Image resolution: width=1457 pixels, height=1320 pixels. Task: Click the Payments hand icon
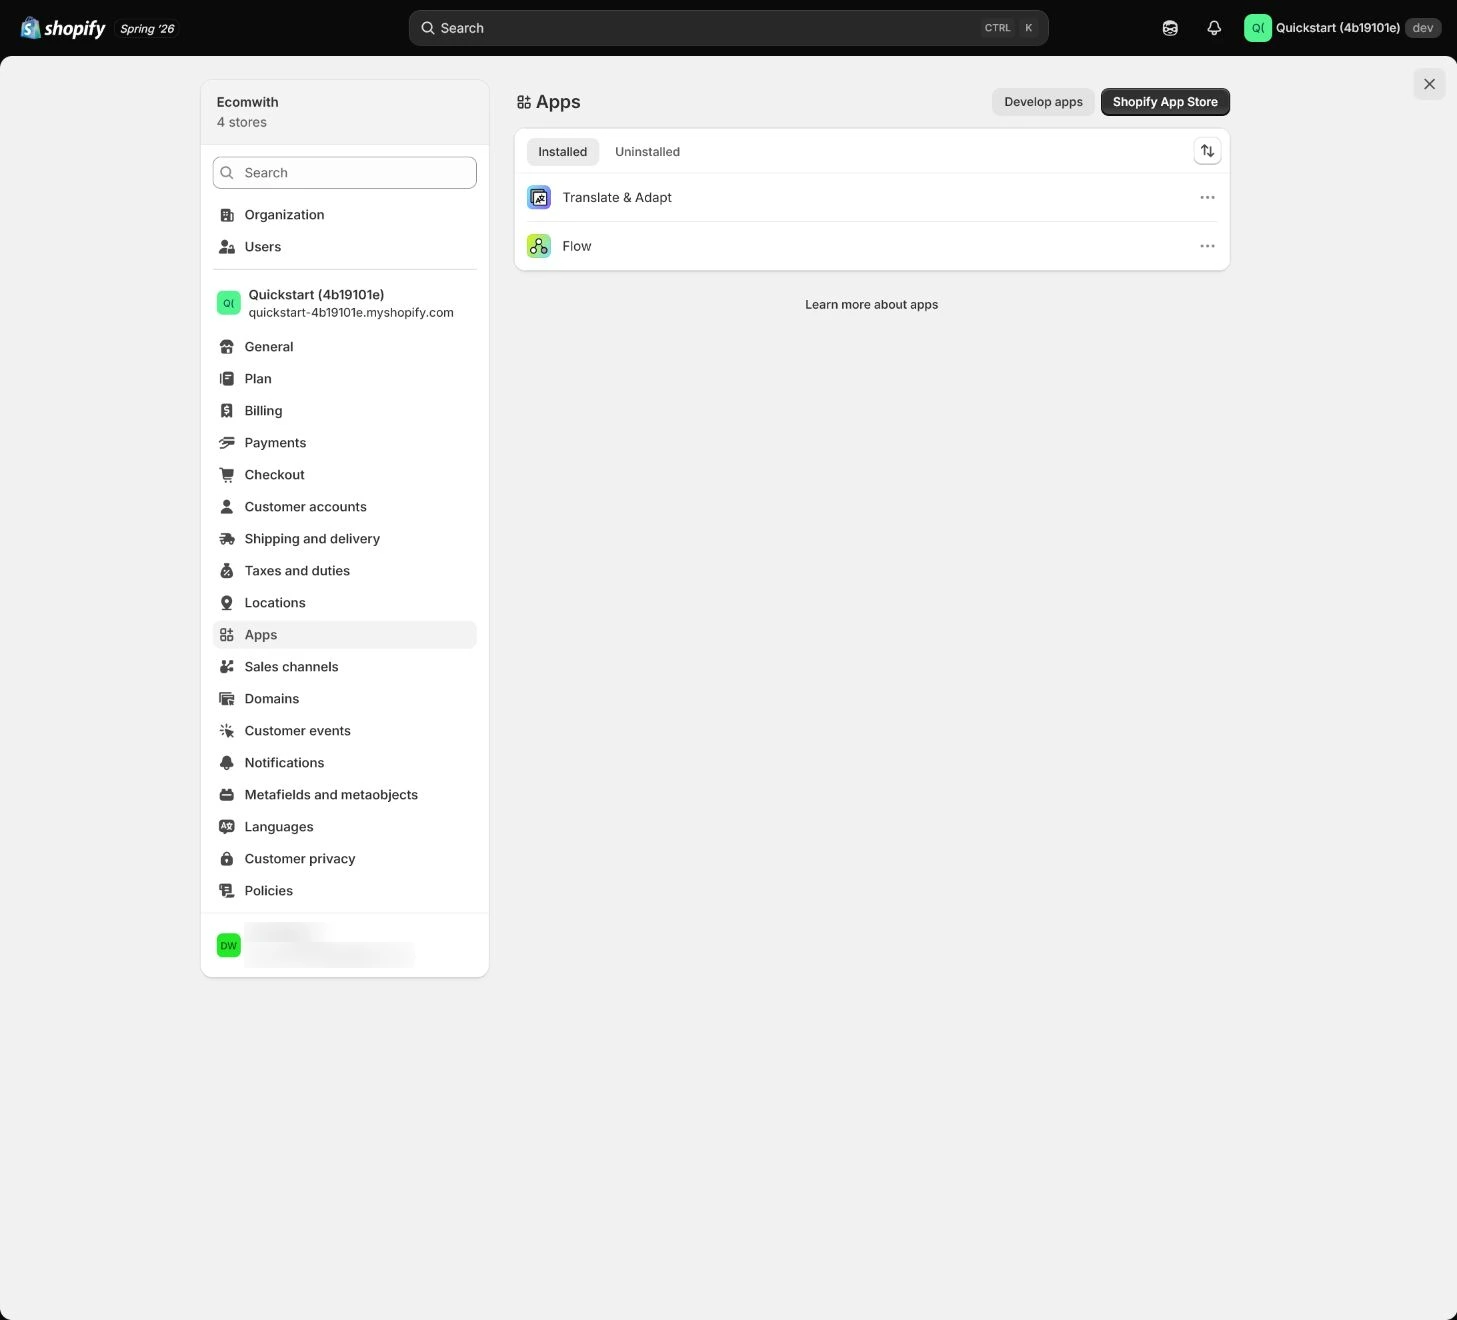point(227,443)
